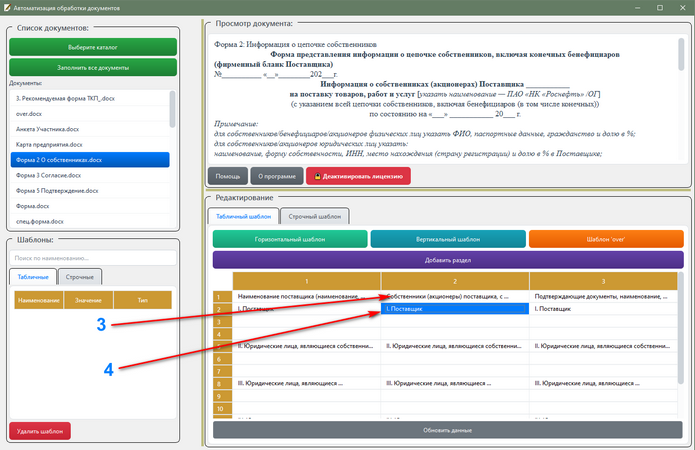The image size is (695, 450).
Task: Click the application icon in title bar
Action: point(7,8)
